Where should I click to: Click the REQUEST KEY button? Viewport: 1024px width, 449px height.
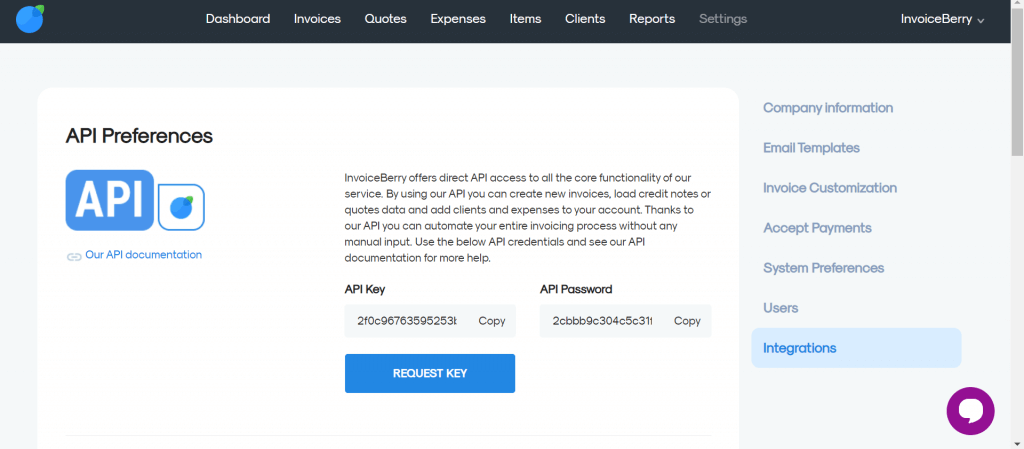[430, 373]
